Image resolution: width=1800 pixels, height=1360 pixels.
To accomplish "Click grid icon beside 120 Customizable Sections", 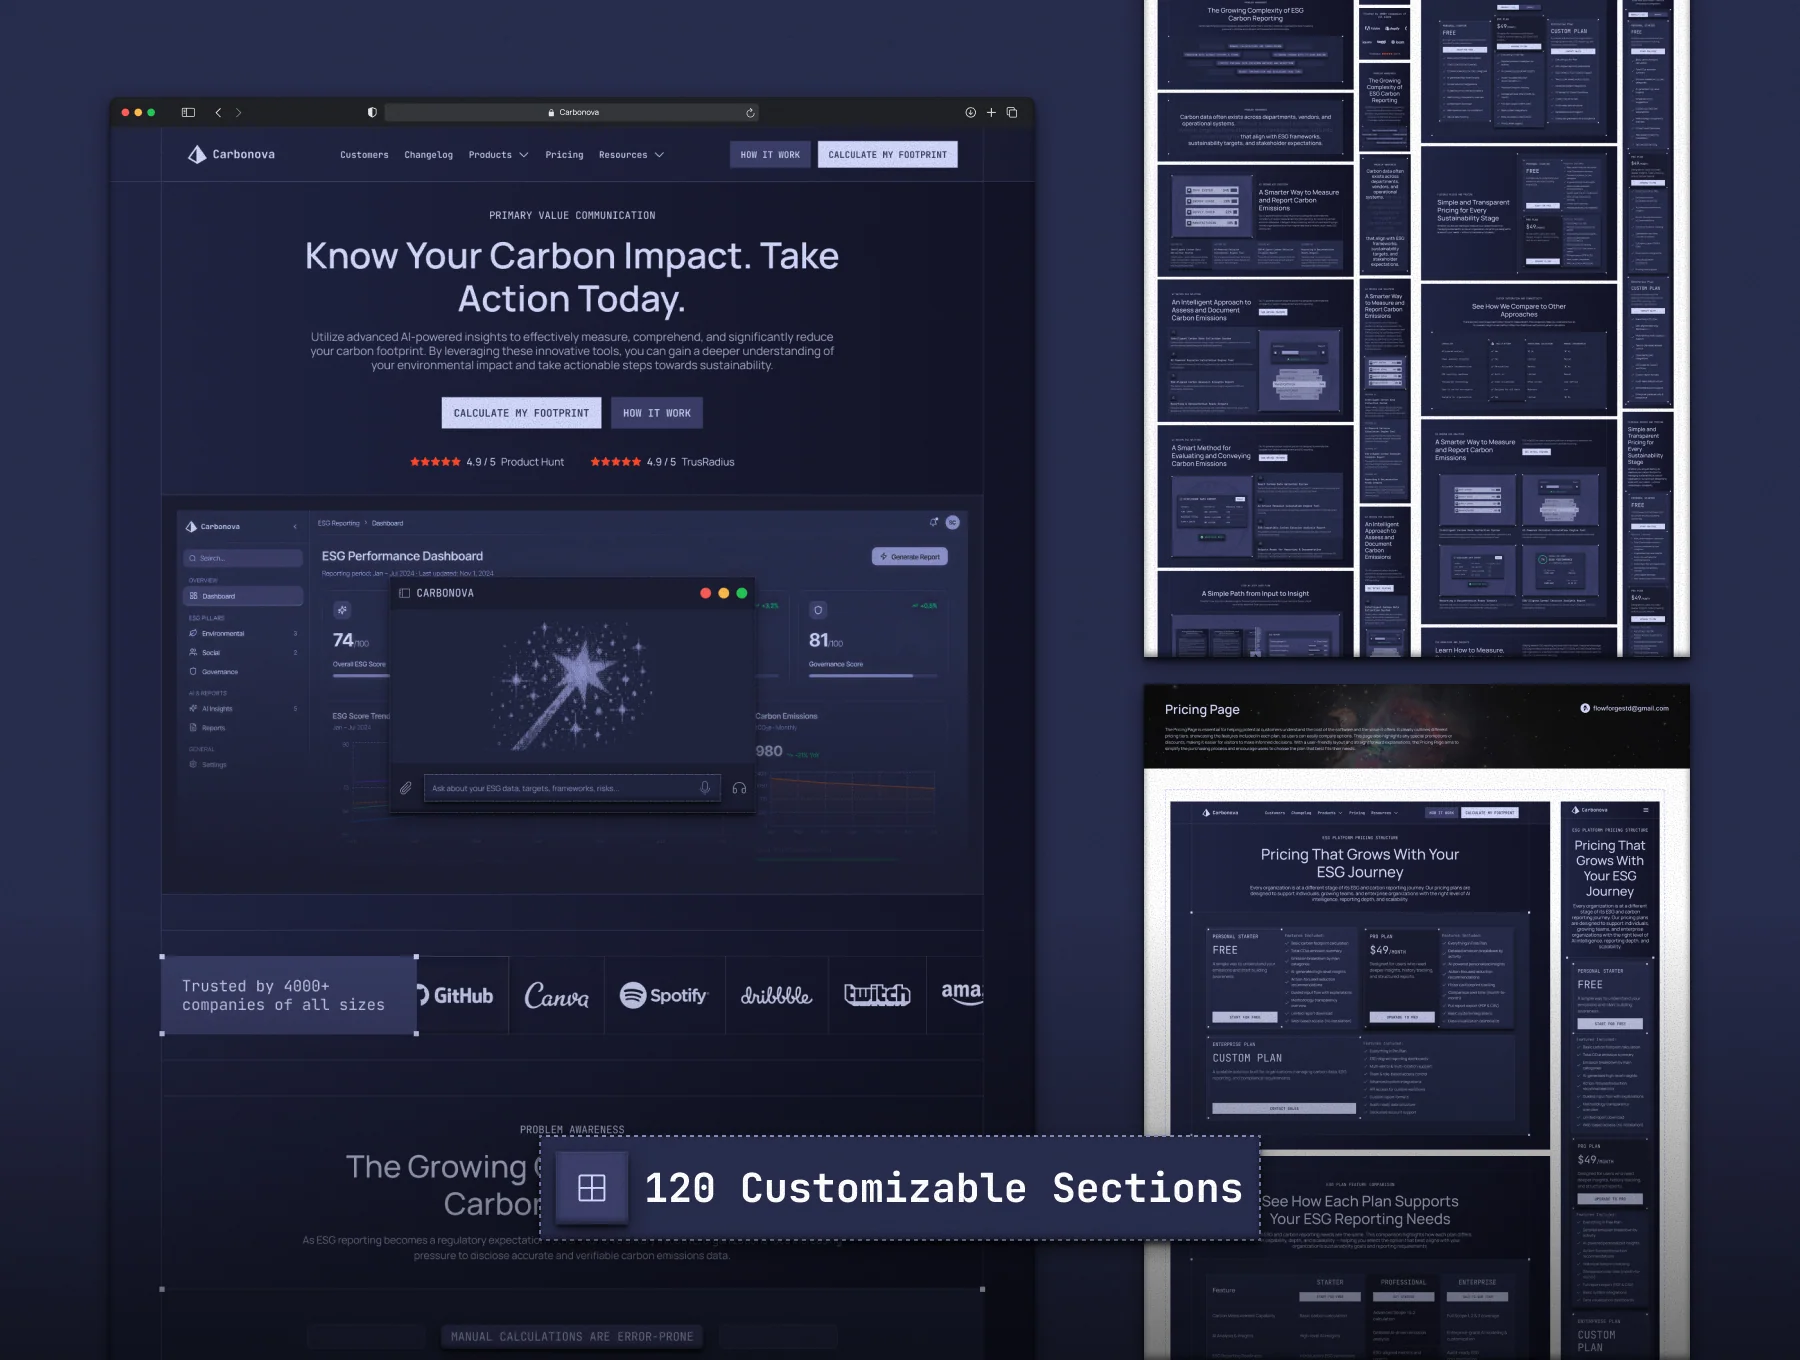I will click(x=592, y=1188).
